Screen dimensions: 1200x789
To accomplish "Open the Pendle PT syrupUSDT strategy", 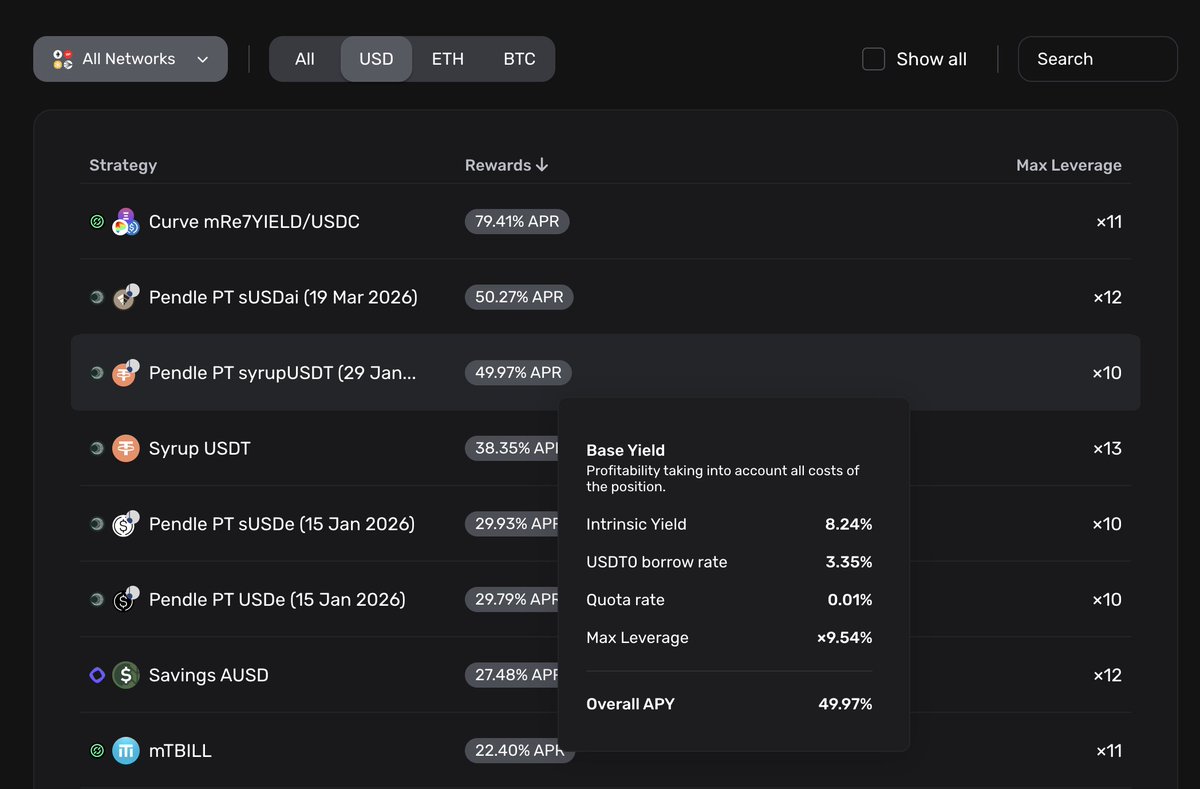I will click(282, 373).
